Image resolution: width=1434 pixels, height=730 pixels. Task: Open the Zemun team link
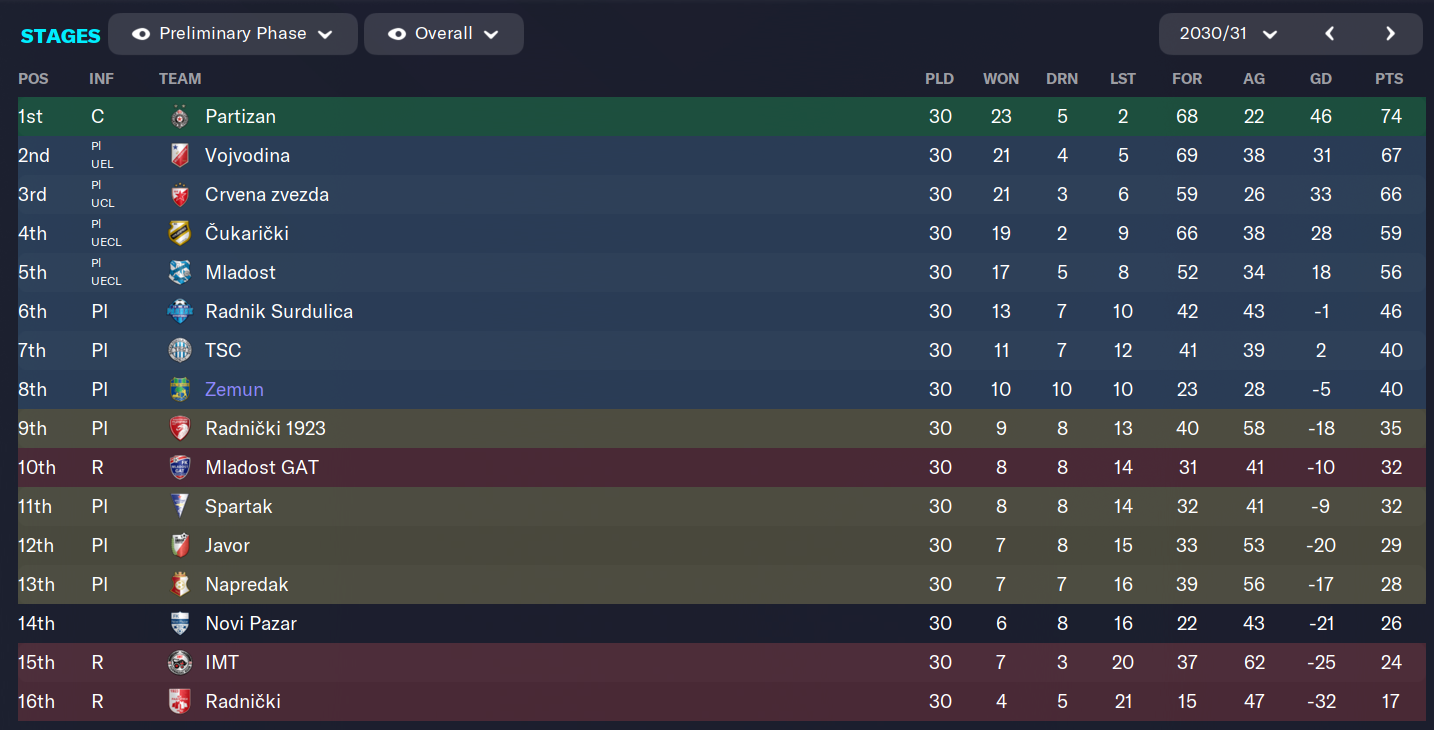[234, 390]
